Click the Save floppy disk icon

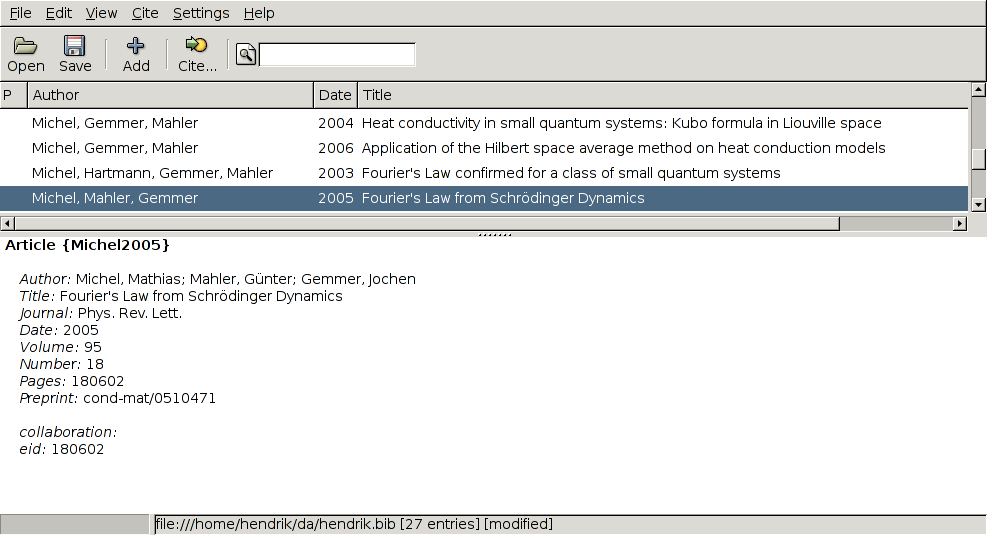click(x=75, y=46)
